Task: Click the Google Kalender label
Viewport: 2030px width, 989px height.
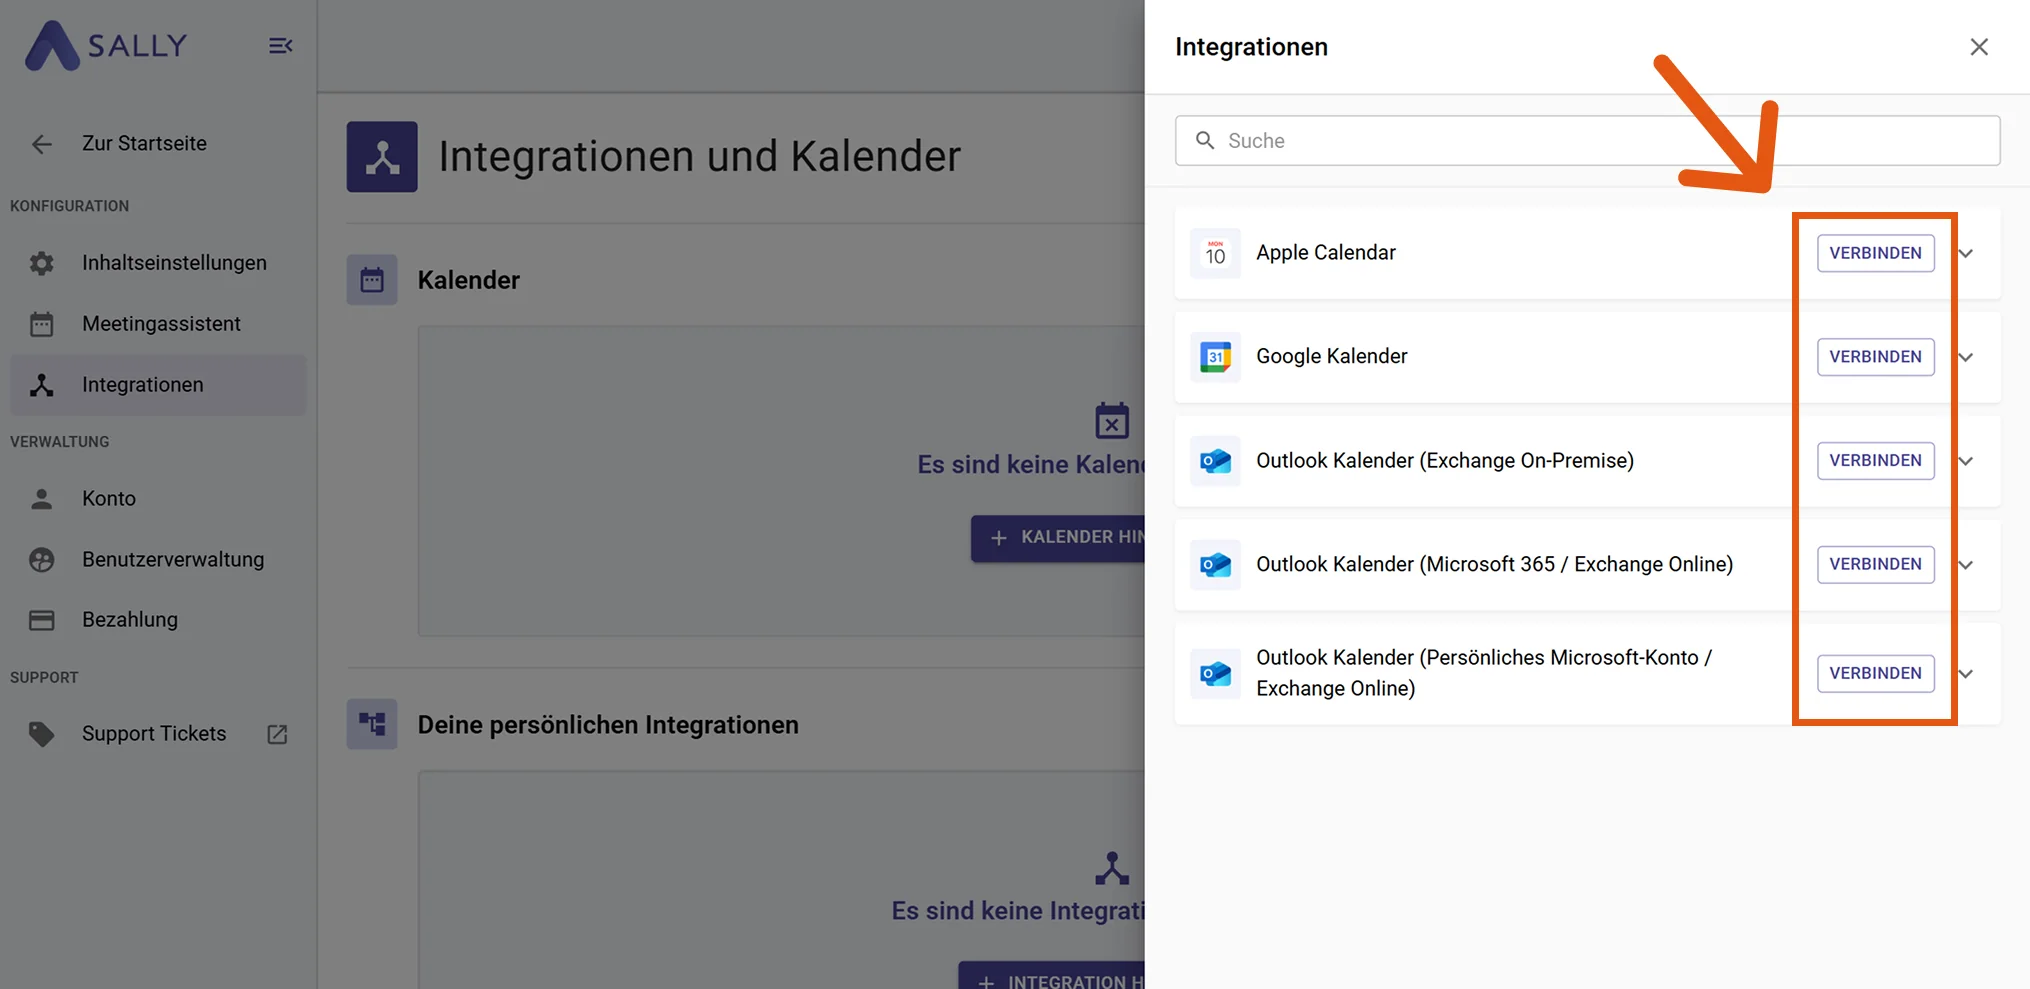Action: [x=1331, y=357]
